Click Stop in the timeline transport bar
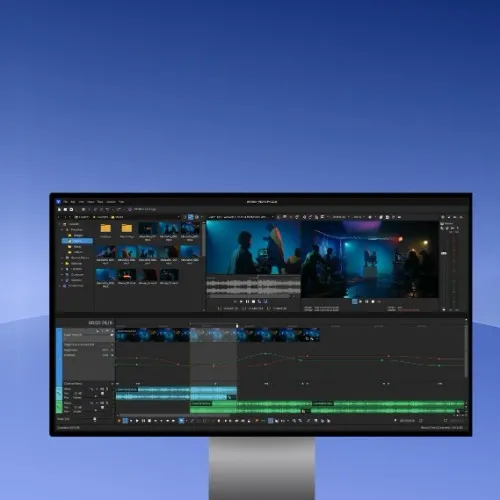This screenshot has height=500, width=500. tap(149, 421)
